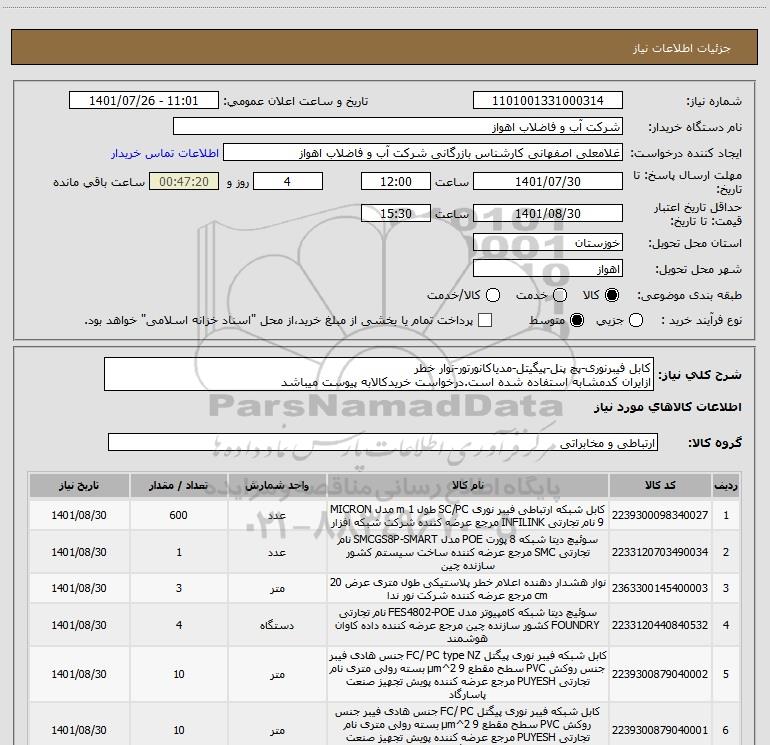Click the شرح کلی نیاز description box

(379, 374)
